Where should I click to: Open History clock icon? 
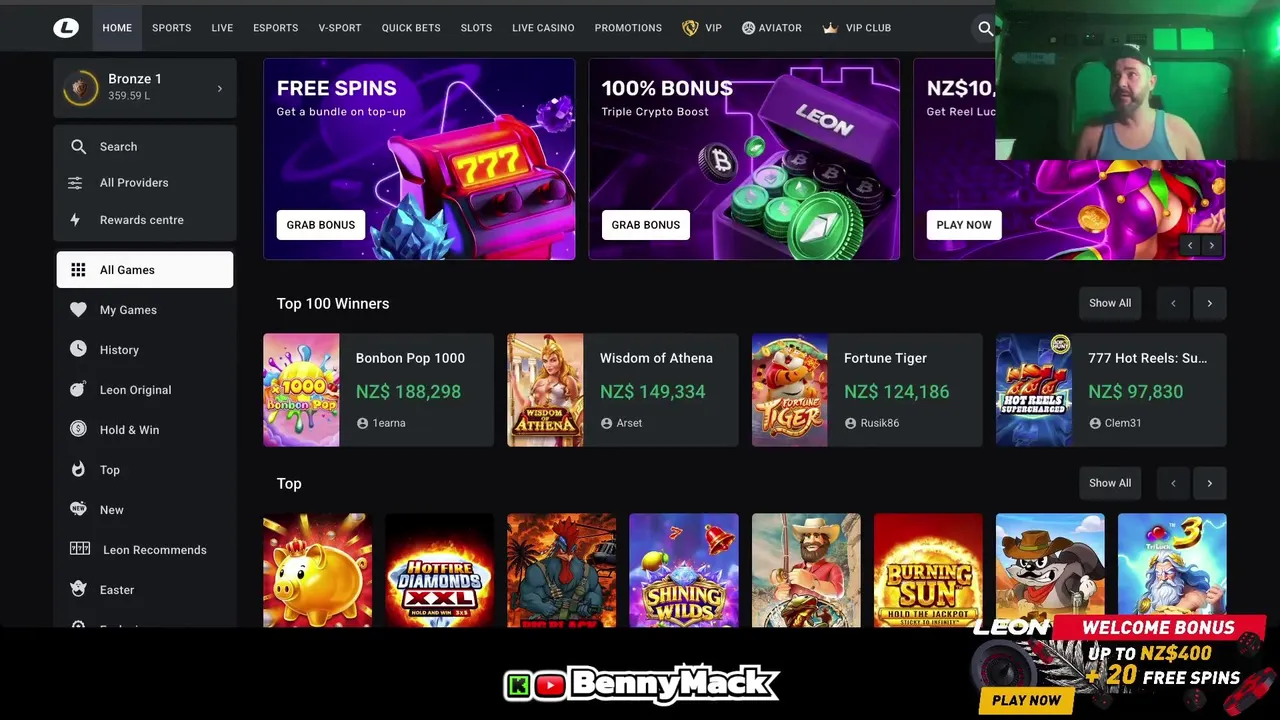(78, 350)
